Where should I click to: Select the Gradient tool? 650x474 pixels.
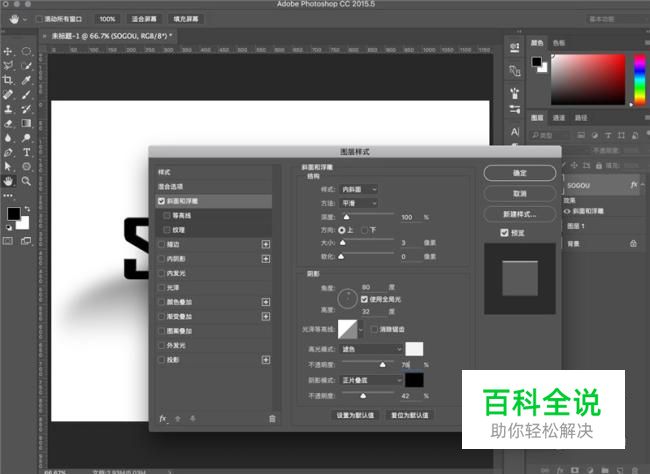click(26, 123)
